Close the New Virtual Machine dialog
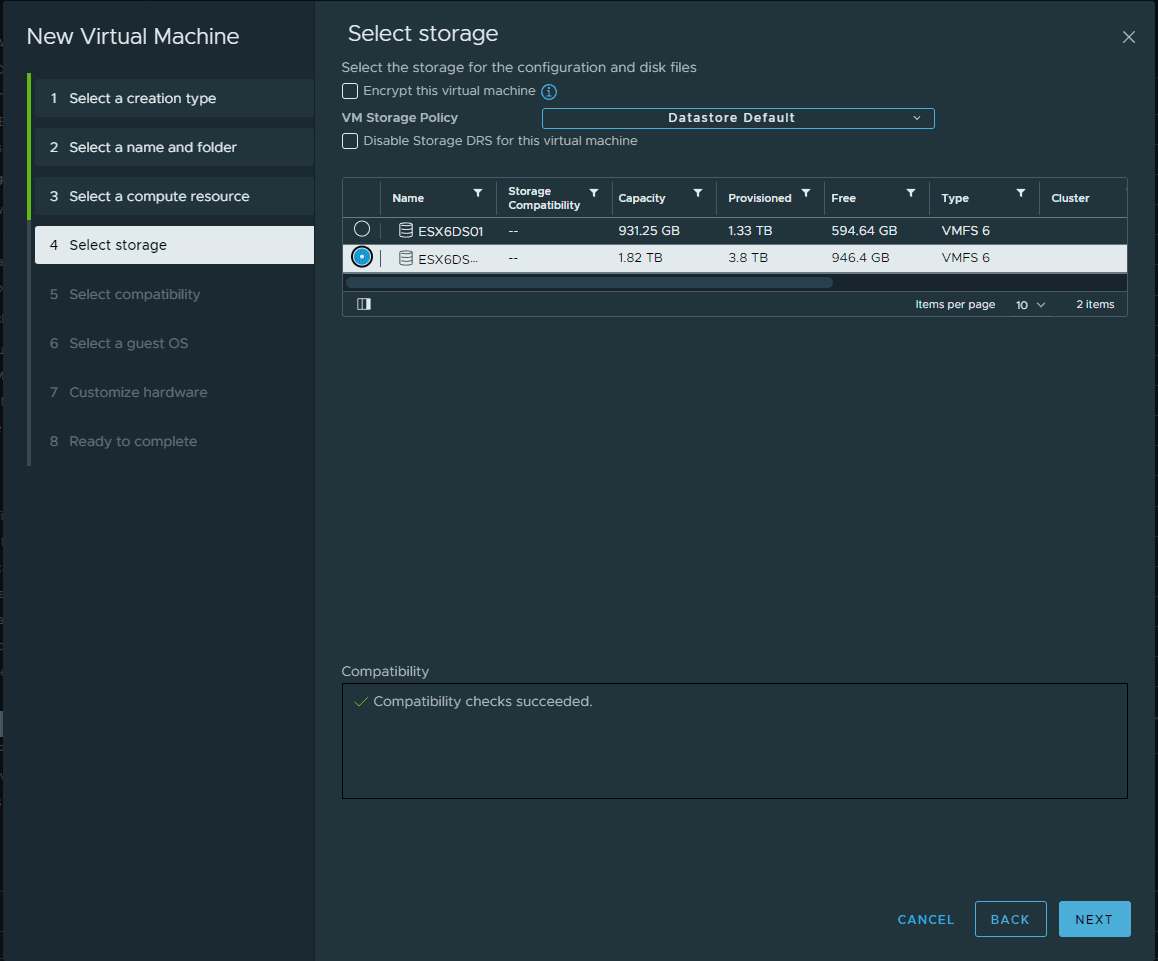Viewport: 1158px width, 961px height. 1129,37
